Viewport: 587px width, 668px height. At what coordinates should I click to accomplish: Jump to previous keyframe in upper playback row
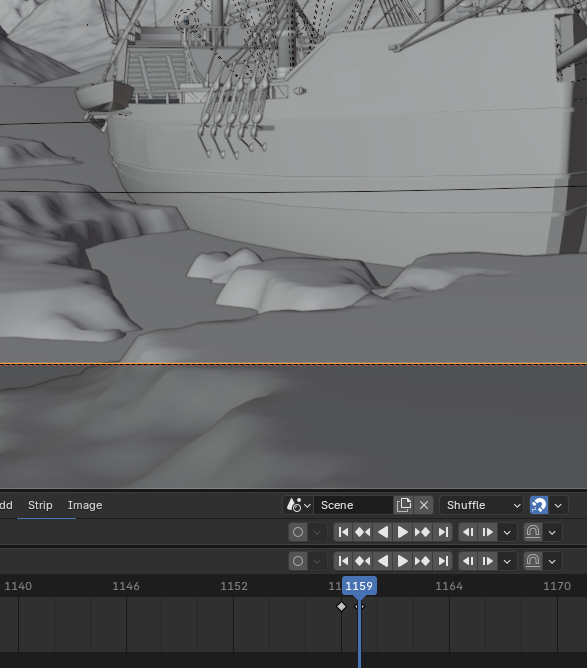coord(363,532)
